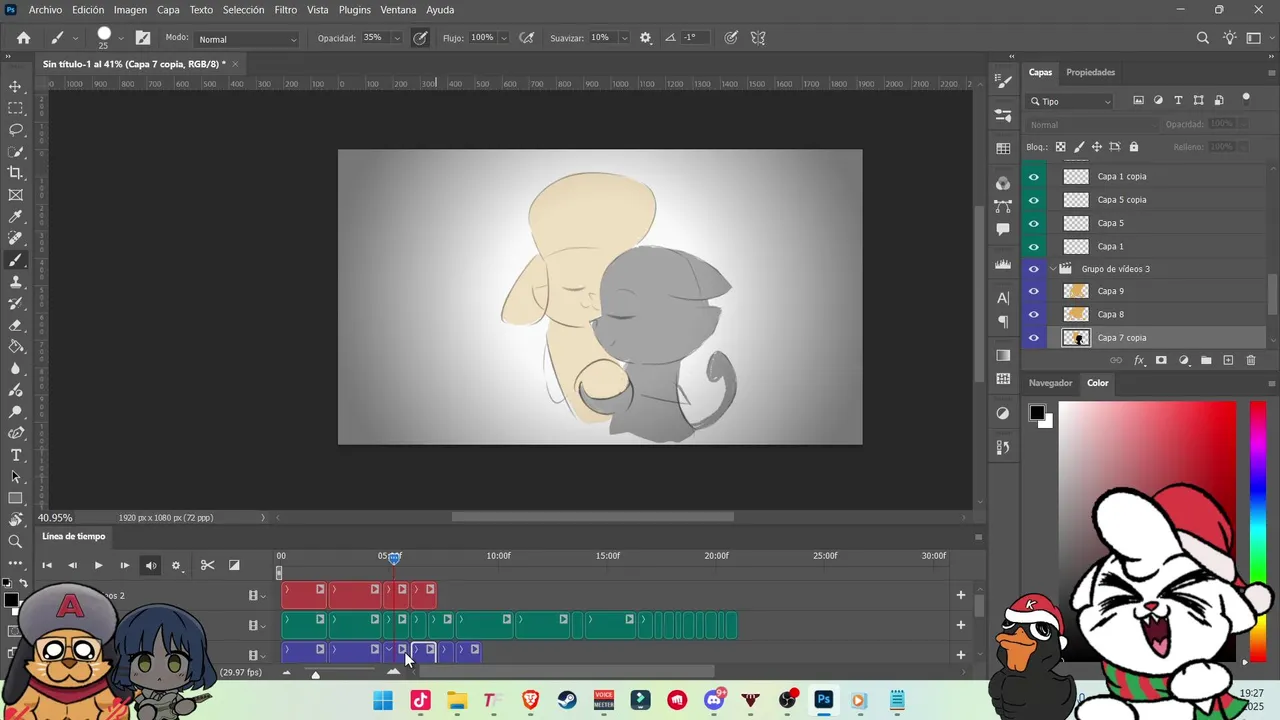
Task: Click the black foreground color swatch
Action: 1037,413
